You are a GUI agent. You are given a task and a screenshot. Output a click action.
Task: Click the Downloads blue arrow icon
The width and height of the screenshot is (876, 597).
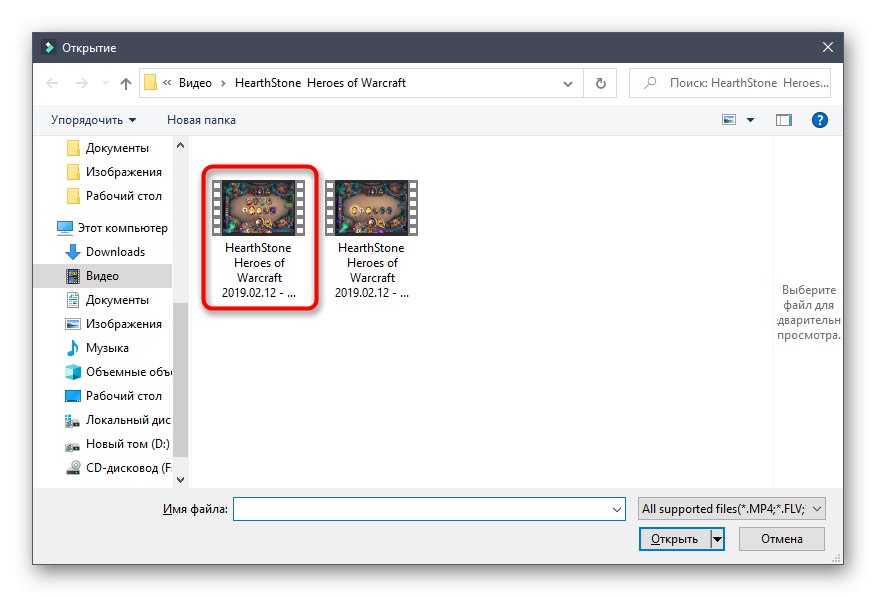73,252
